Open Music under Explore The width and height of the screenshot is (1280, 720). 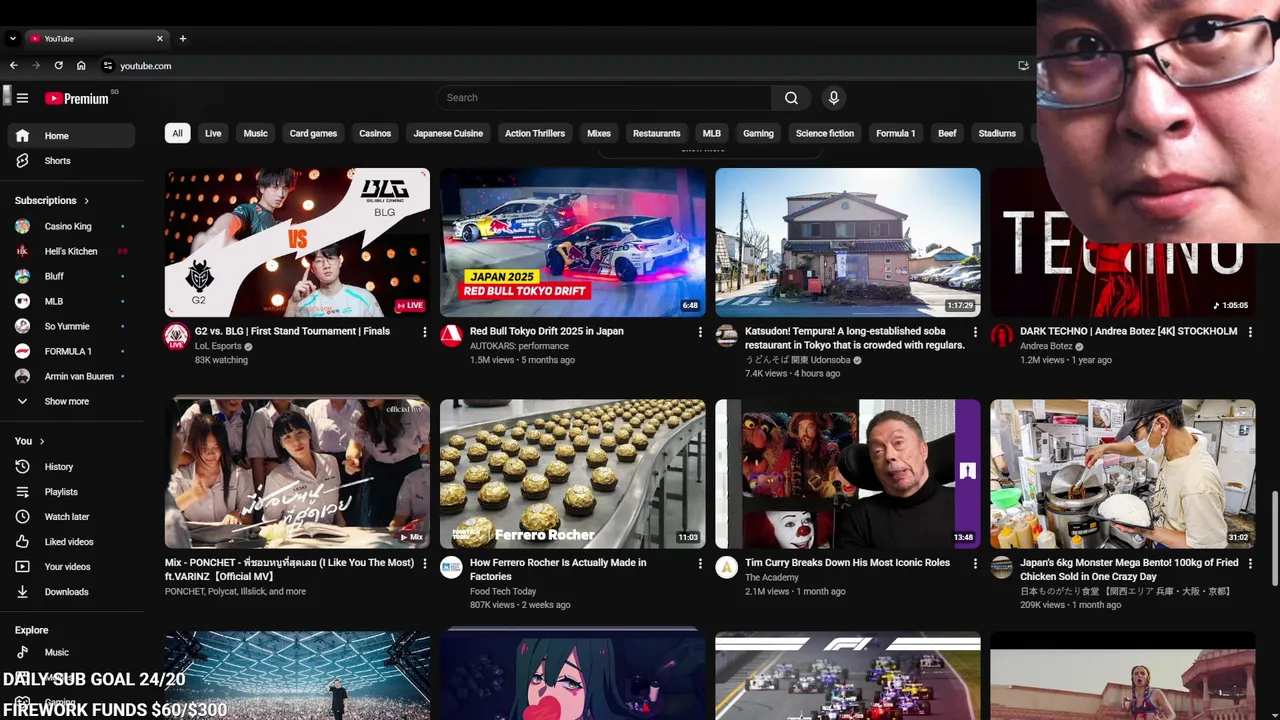tap(71, 652)
